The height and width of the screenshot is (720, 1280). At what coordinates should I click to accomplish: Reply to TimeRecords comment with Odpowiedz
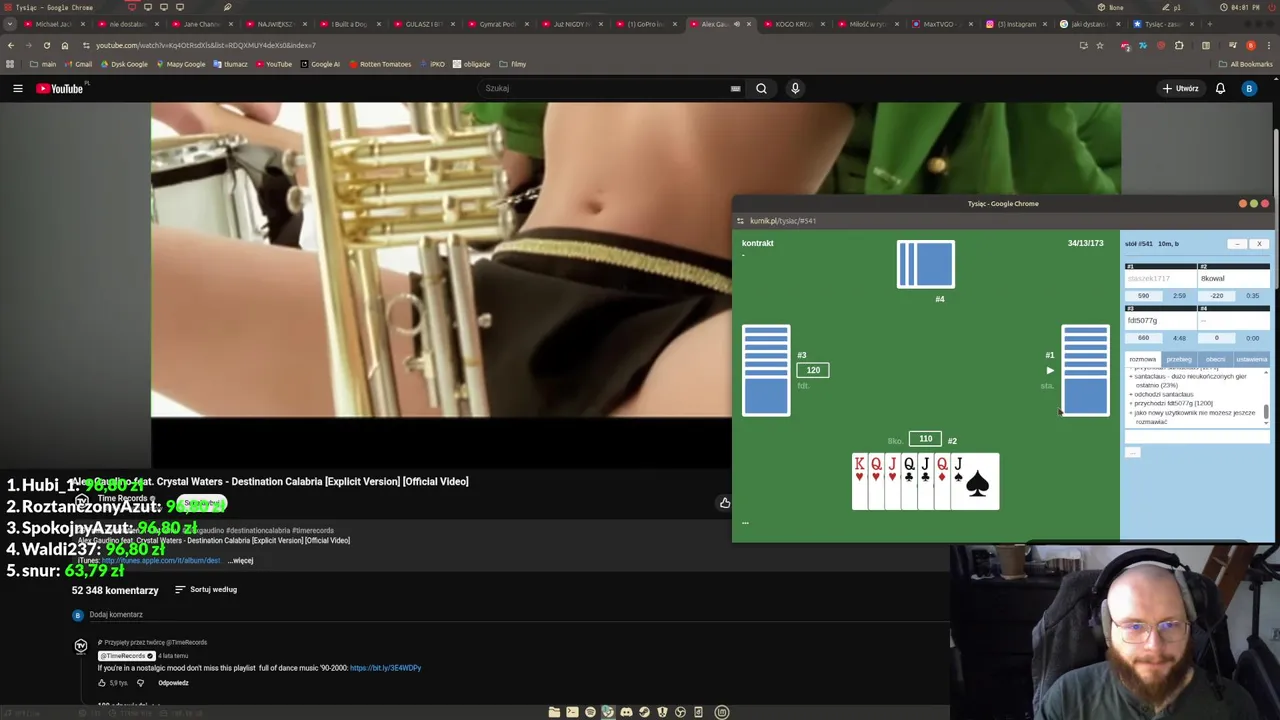tap(173, 683)
